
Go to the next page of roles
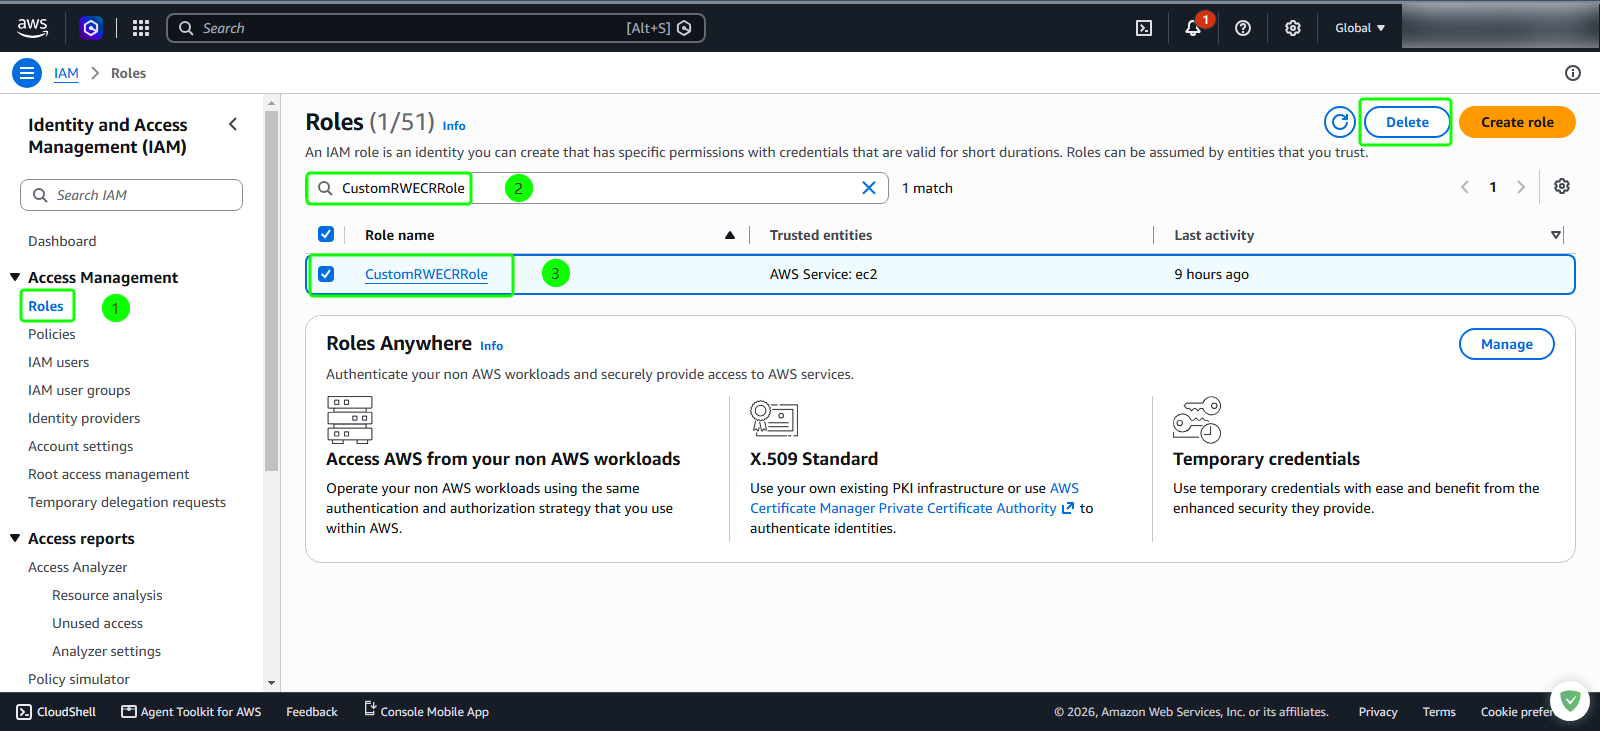(1521, 187)
